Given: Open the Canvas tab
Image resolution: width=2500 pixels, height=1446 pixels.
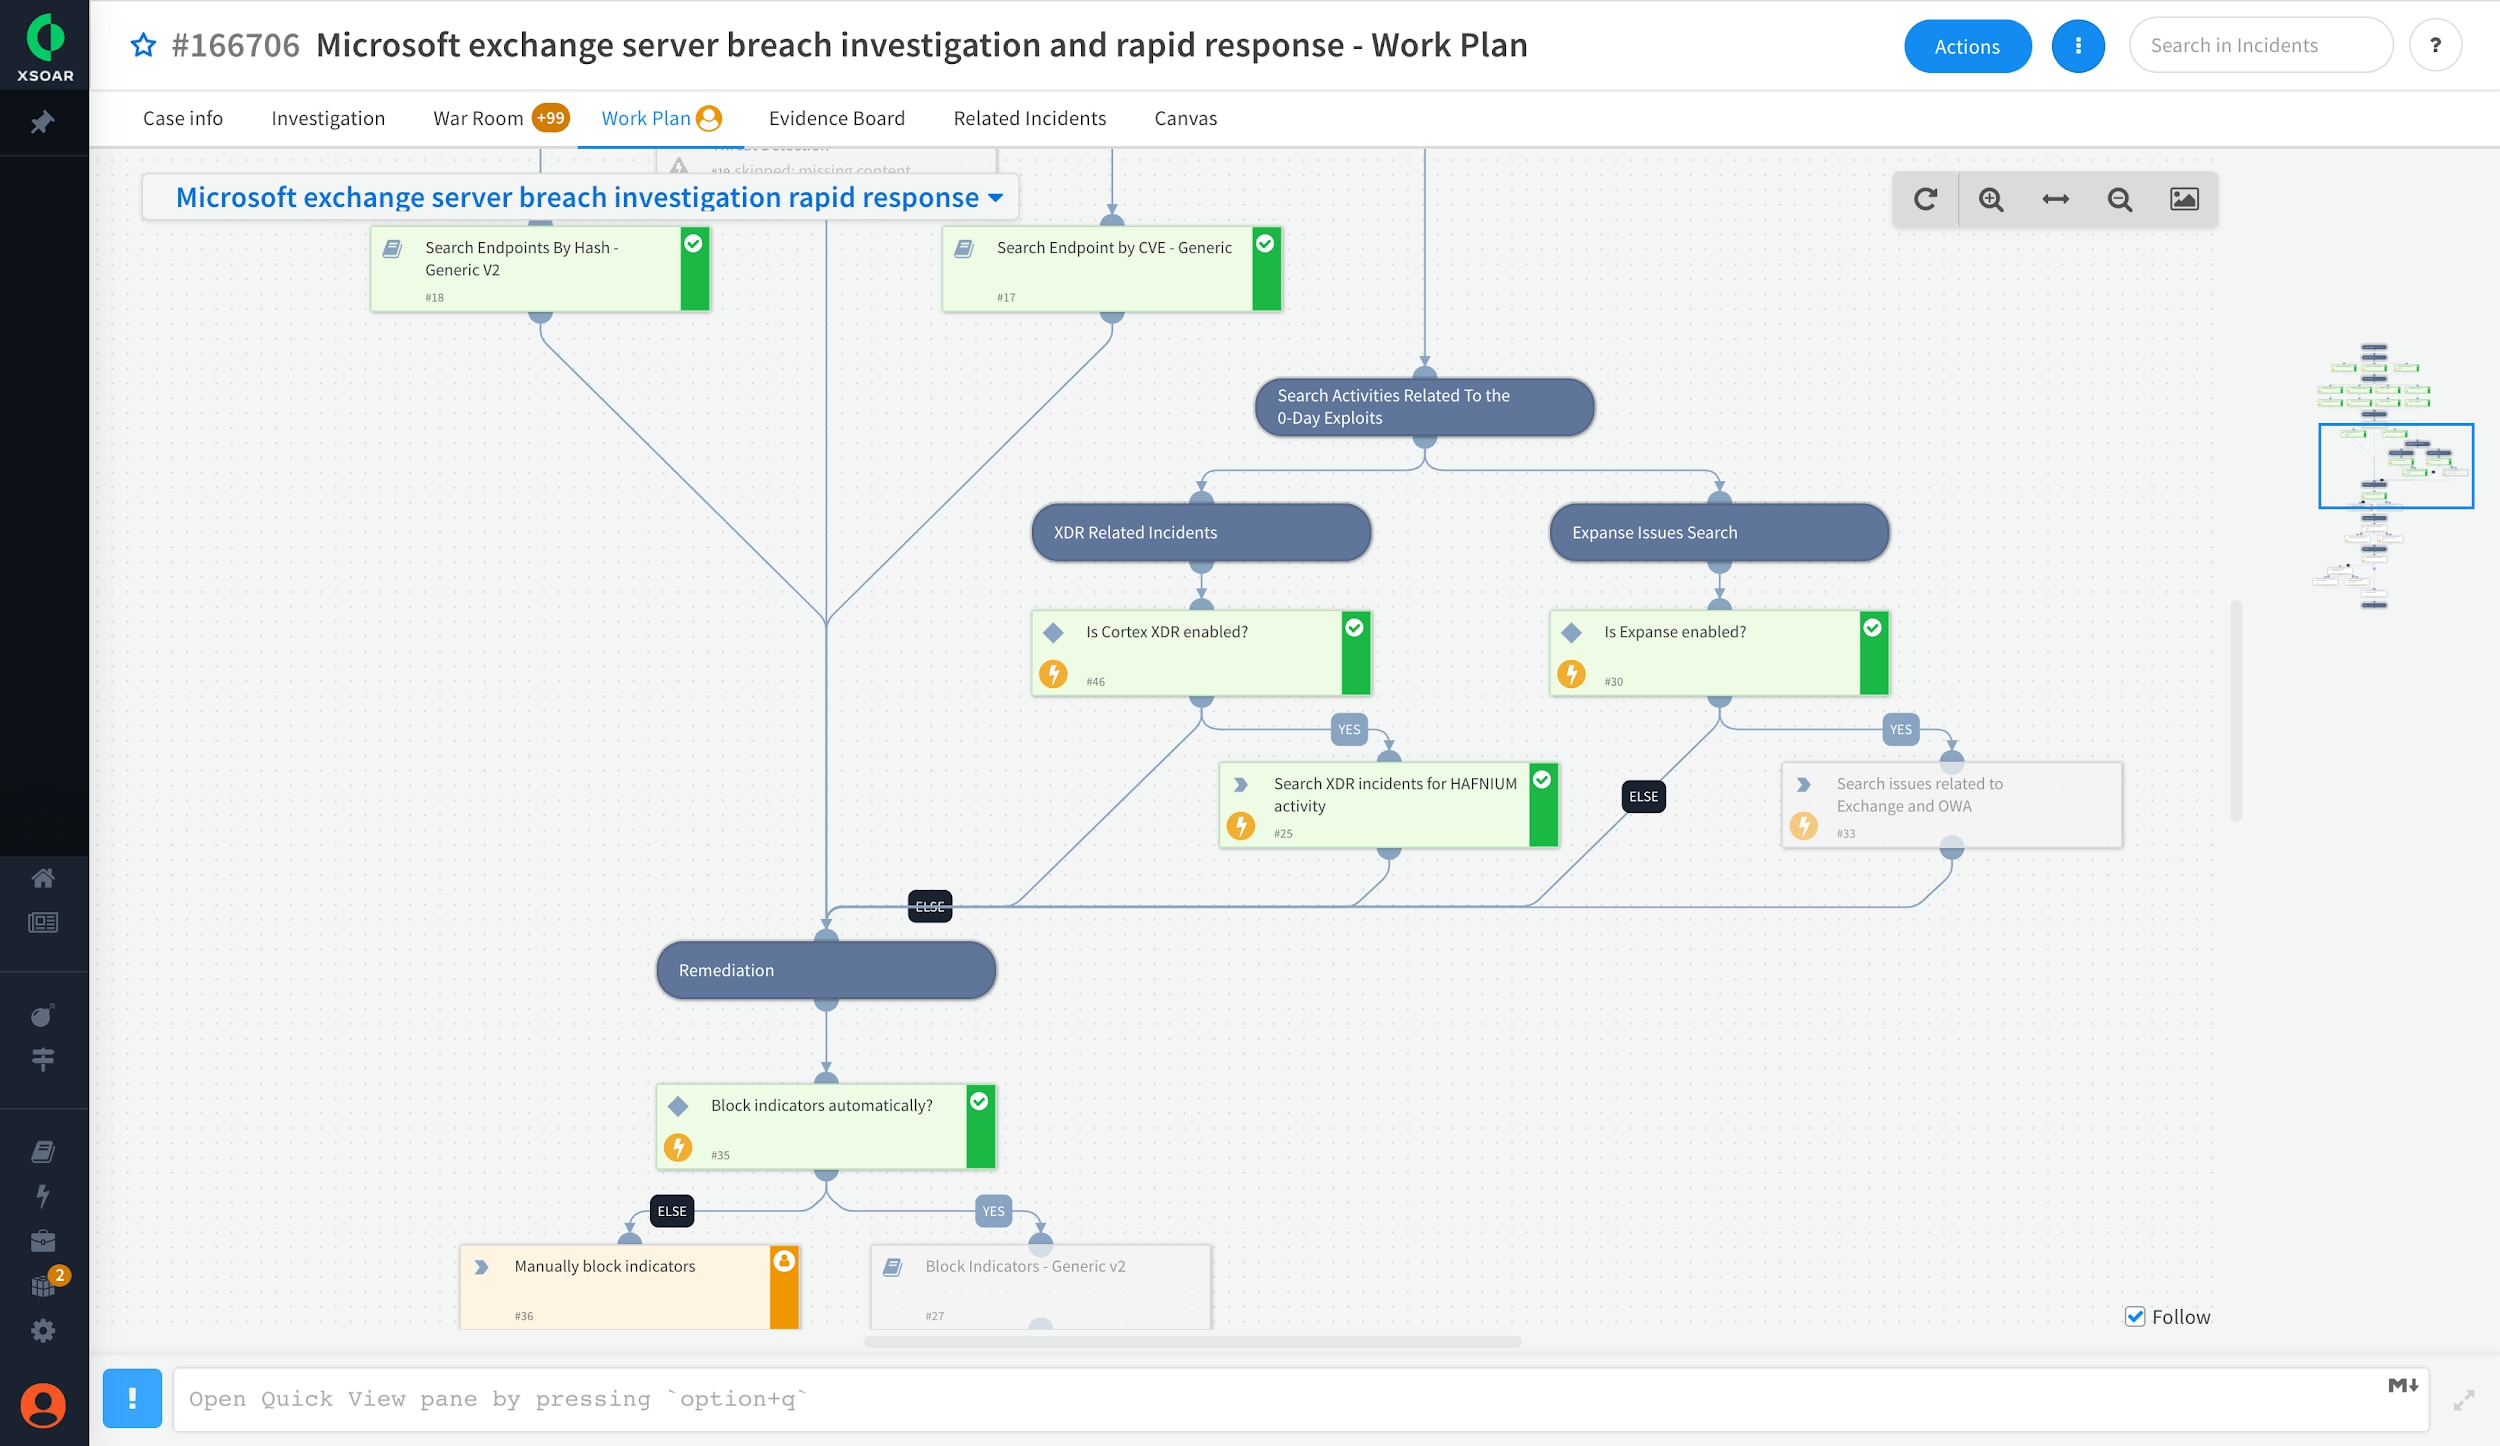Looking at the screenshot, I should coord(1185,118).
